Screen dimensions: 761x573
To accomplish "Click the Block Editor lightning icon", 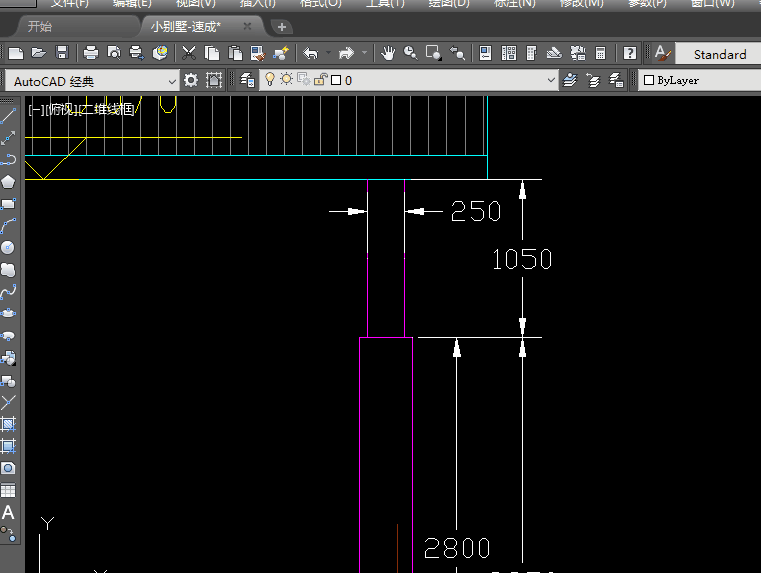I will [281, 52].
